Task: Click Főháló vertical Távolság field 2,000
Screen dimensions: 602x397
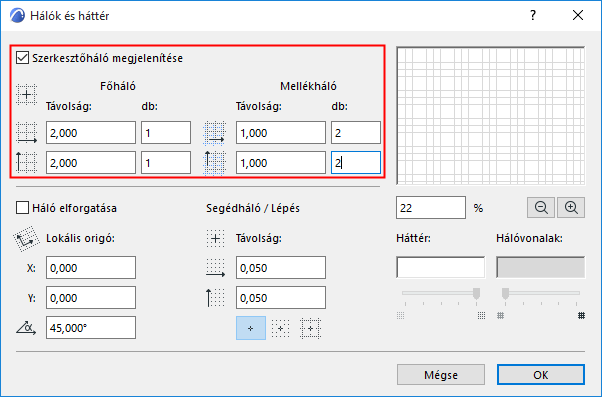Action: pos(91,163)
